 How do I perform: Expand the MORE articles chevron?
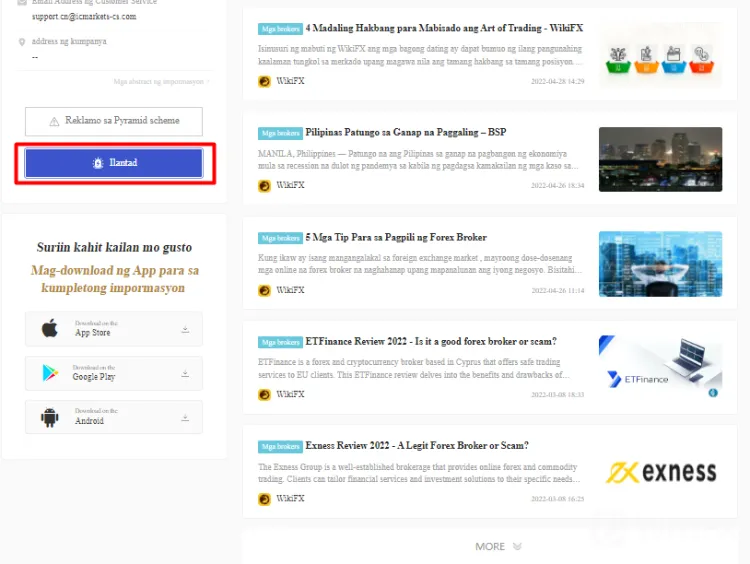pyautogui.click(x=517, y=546)
